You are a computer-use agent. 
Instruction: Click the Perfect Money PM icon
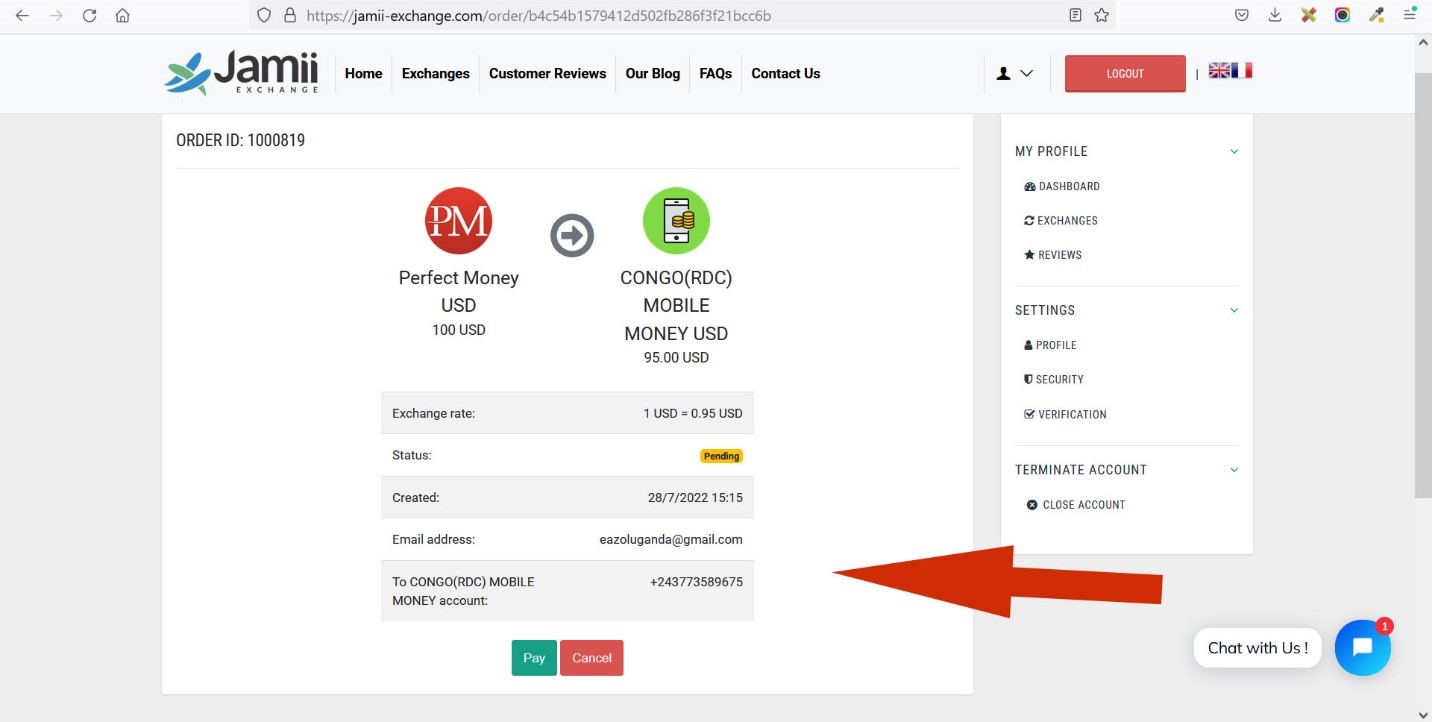click(459, 220)
